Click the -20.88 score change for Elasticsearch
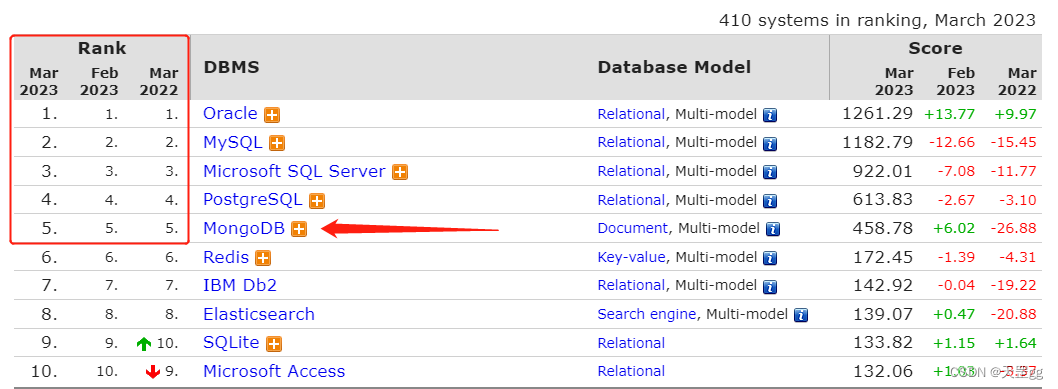Screen dimensions: 1058x389 (x=1013, y=314)
